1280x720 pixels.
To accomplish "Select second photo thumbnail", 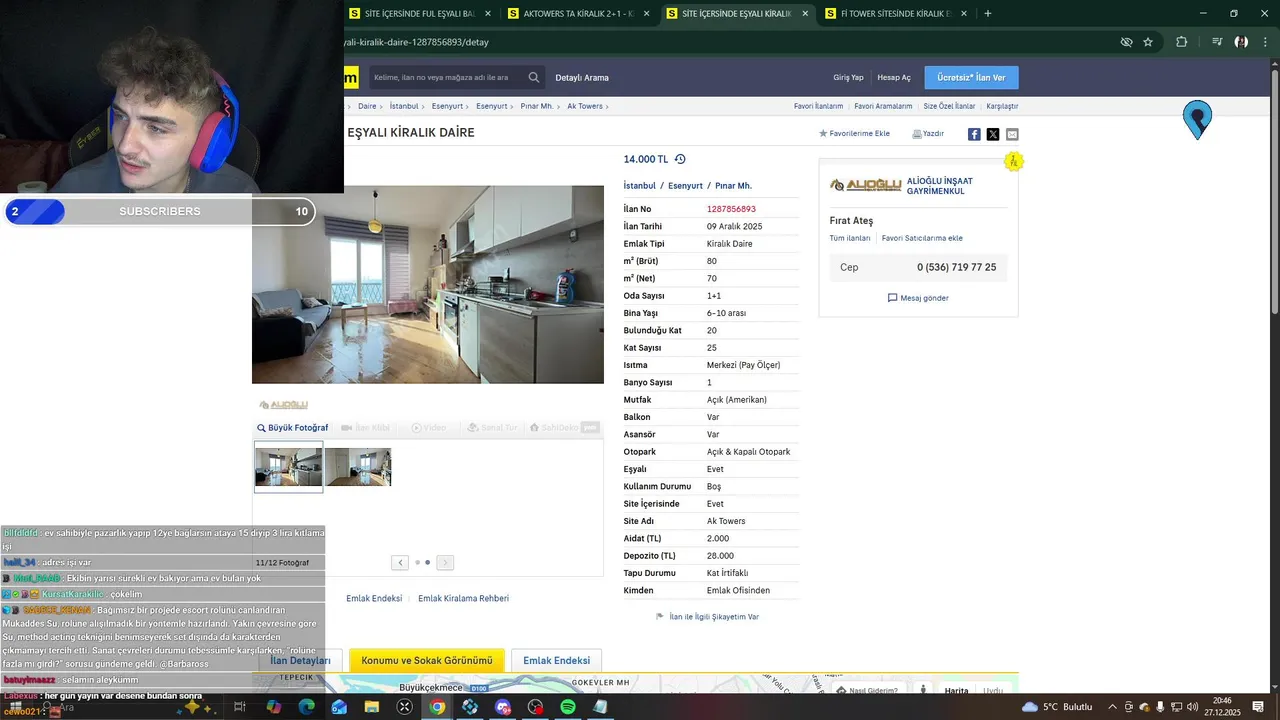I will click(x=358, y=467).
